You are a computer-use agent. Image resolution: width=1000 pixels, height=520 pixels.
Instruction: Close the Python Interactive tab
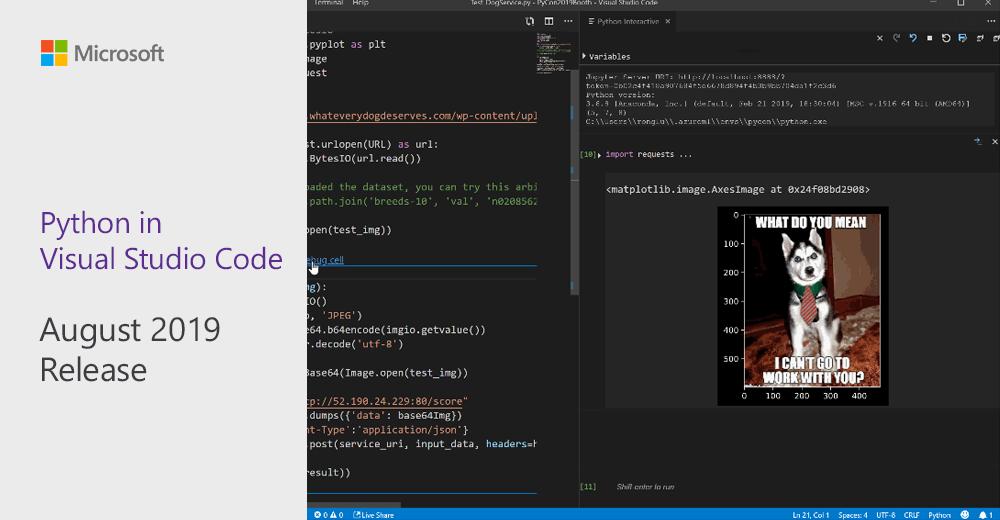click(x=668, y=21)
